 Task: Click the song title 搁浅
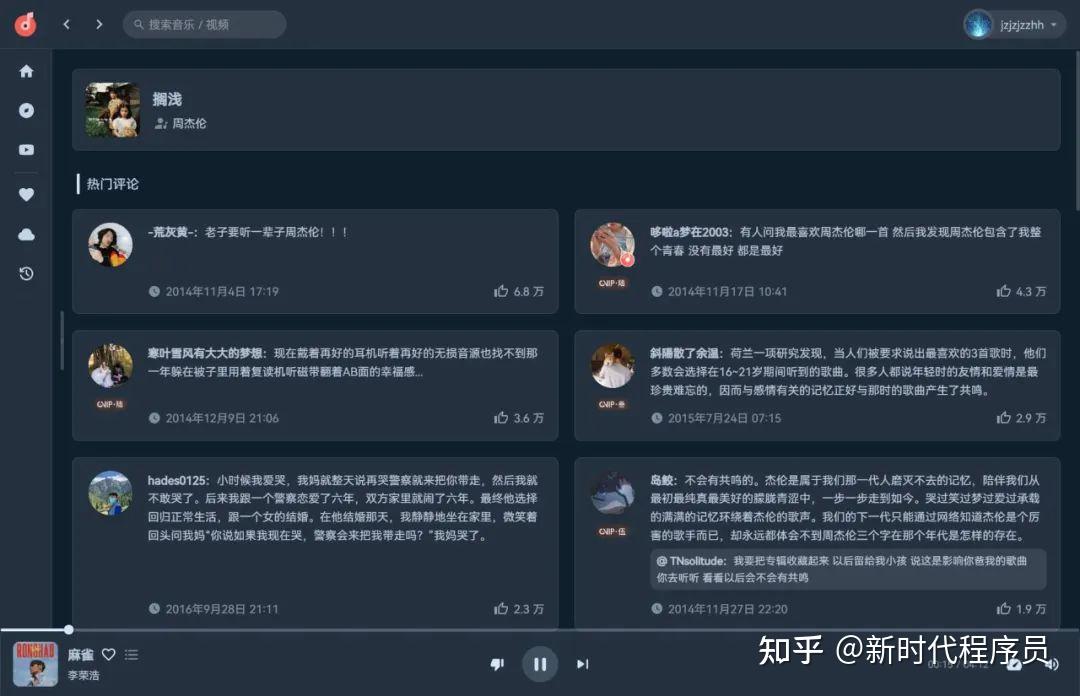167,99
